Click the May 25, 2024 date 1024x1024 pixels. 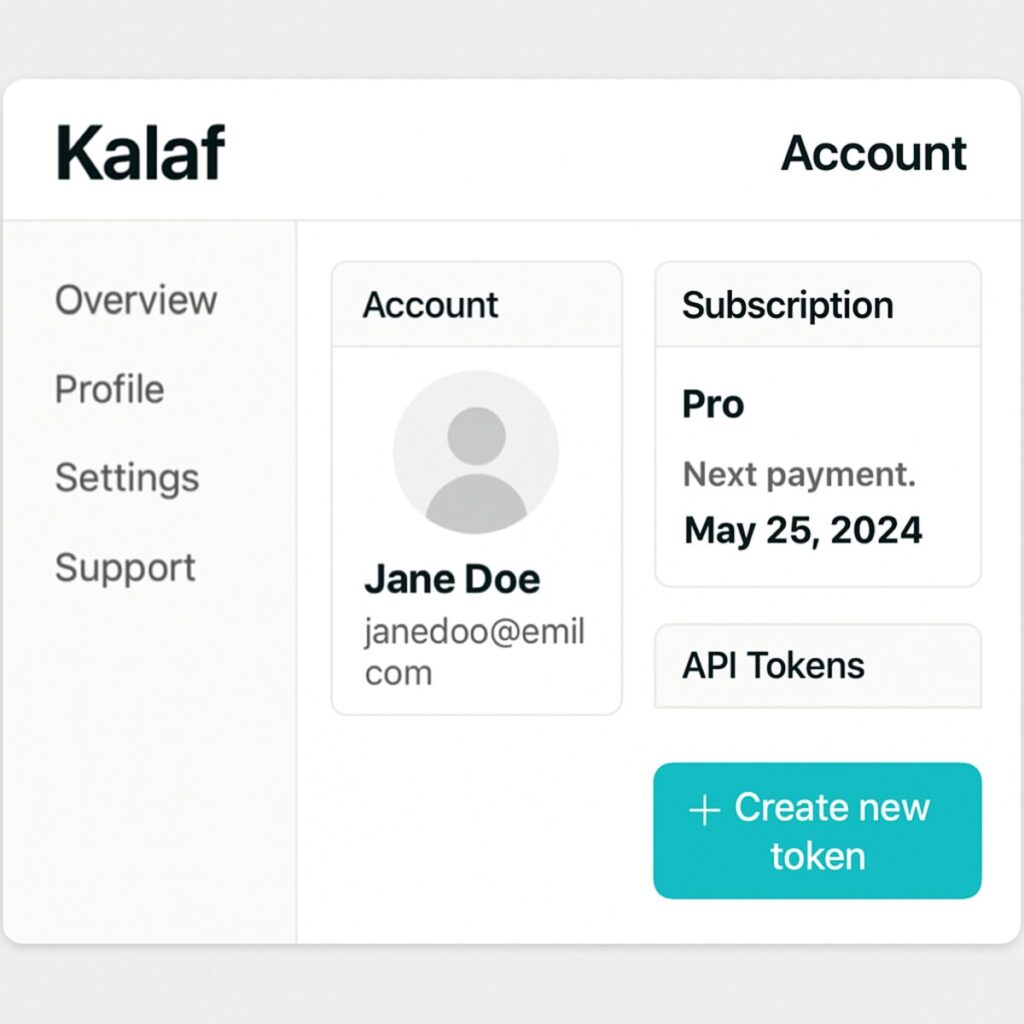[803, 530]
